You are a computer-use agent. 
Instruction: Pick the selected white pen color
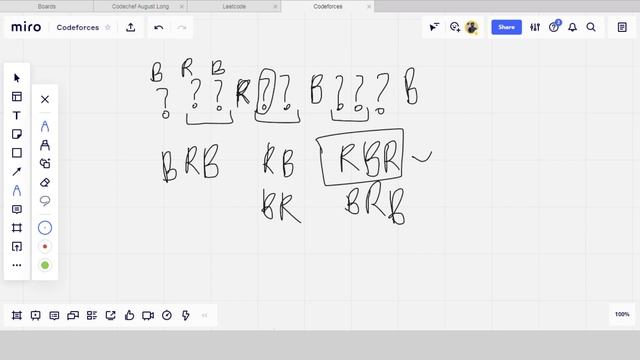(45, 228)
